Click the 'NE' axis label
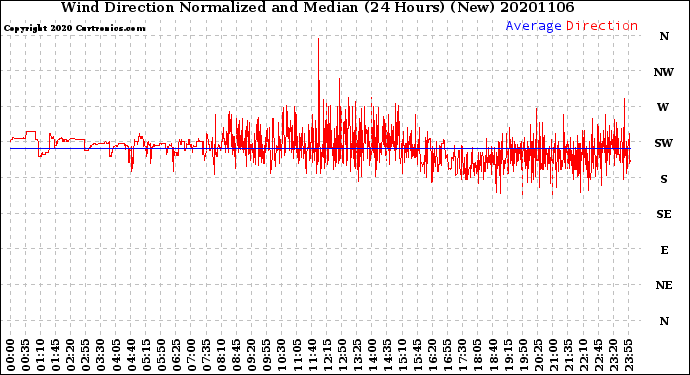 pos(664,286)
